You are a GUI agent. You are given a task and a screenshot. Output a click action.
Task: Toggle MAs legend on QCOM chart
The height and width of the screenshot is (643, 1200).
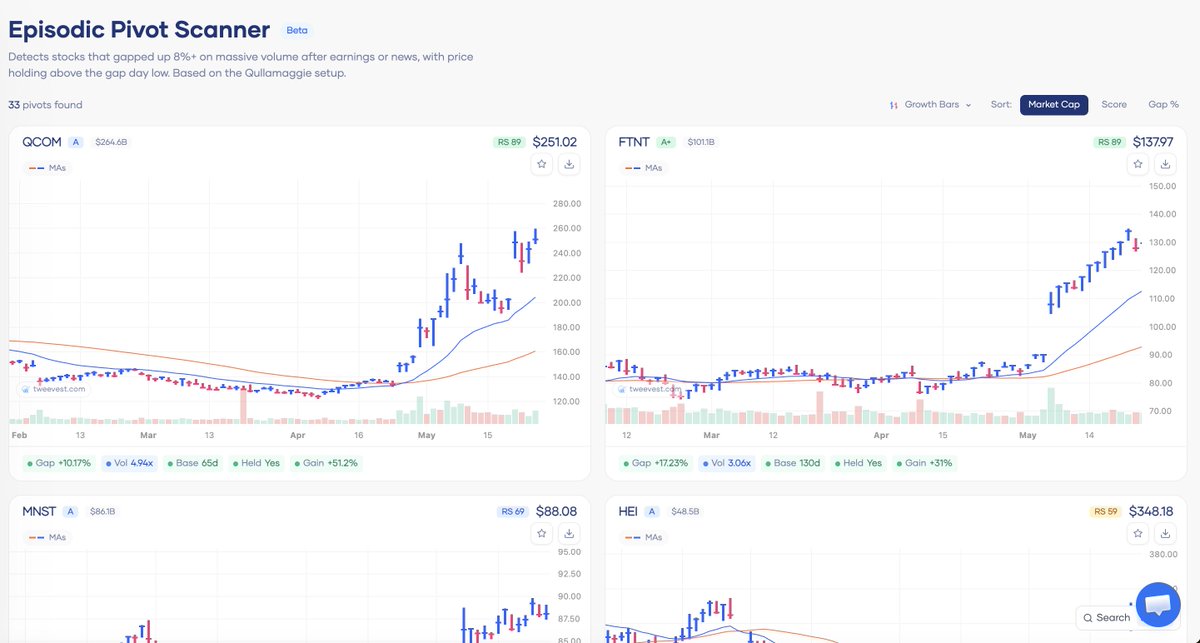tap(46, 168)
